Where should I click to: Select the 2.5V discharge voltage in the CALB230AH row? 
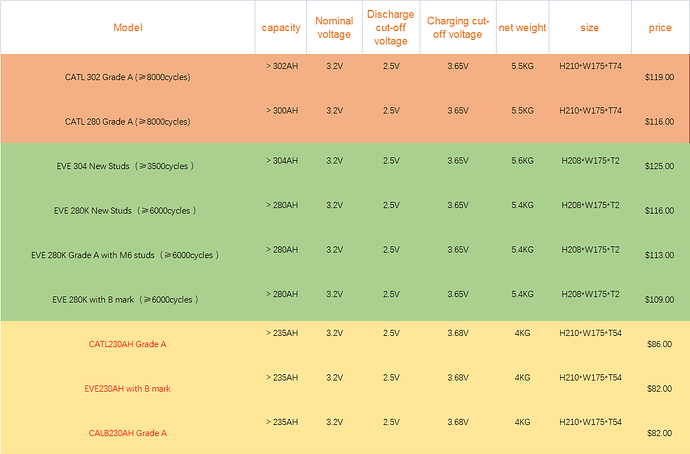391,422
